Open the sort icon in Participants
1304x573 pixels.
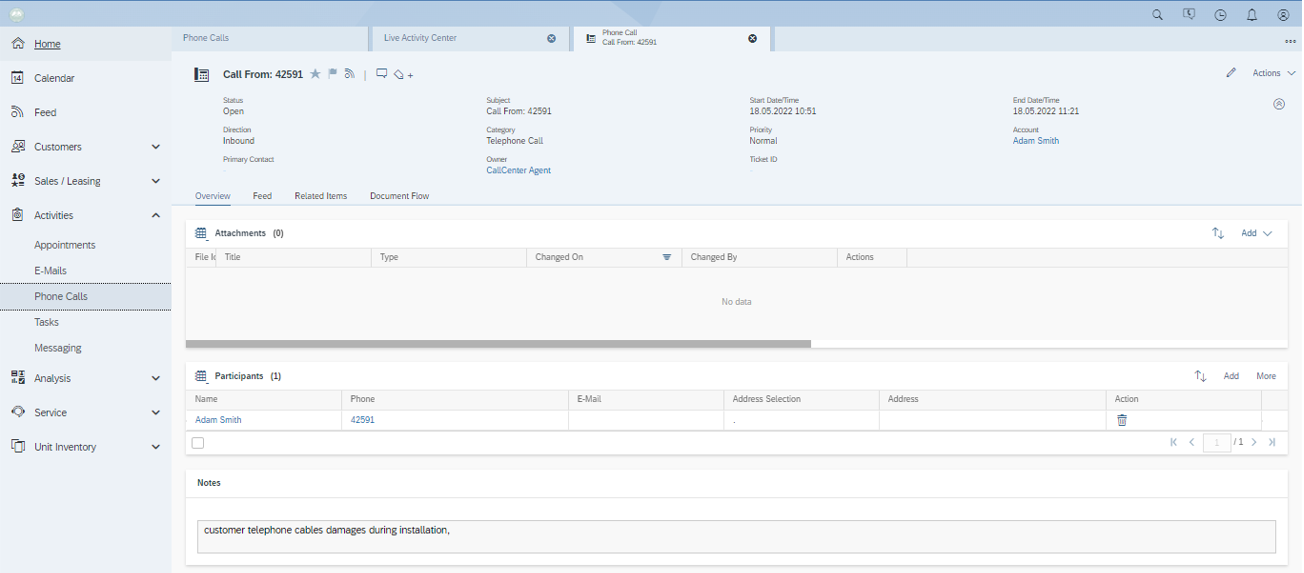coord(1200,376)
